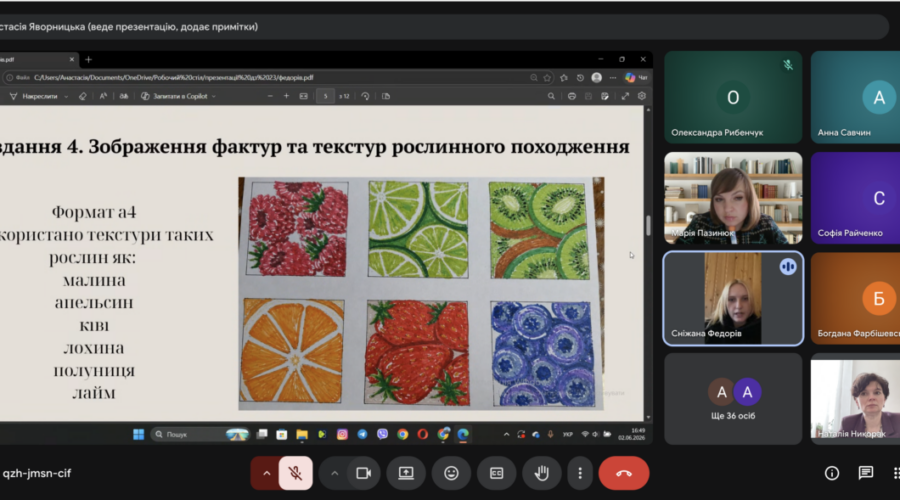Open the favorites list icon in Edge
This screenshot has height=500, width=900.
click(564, 77)
